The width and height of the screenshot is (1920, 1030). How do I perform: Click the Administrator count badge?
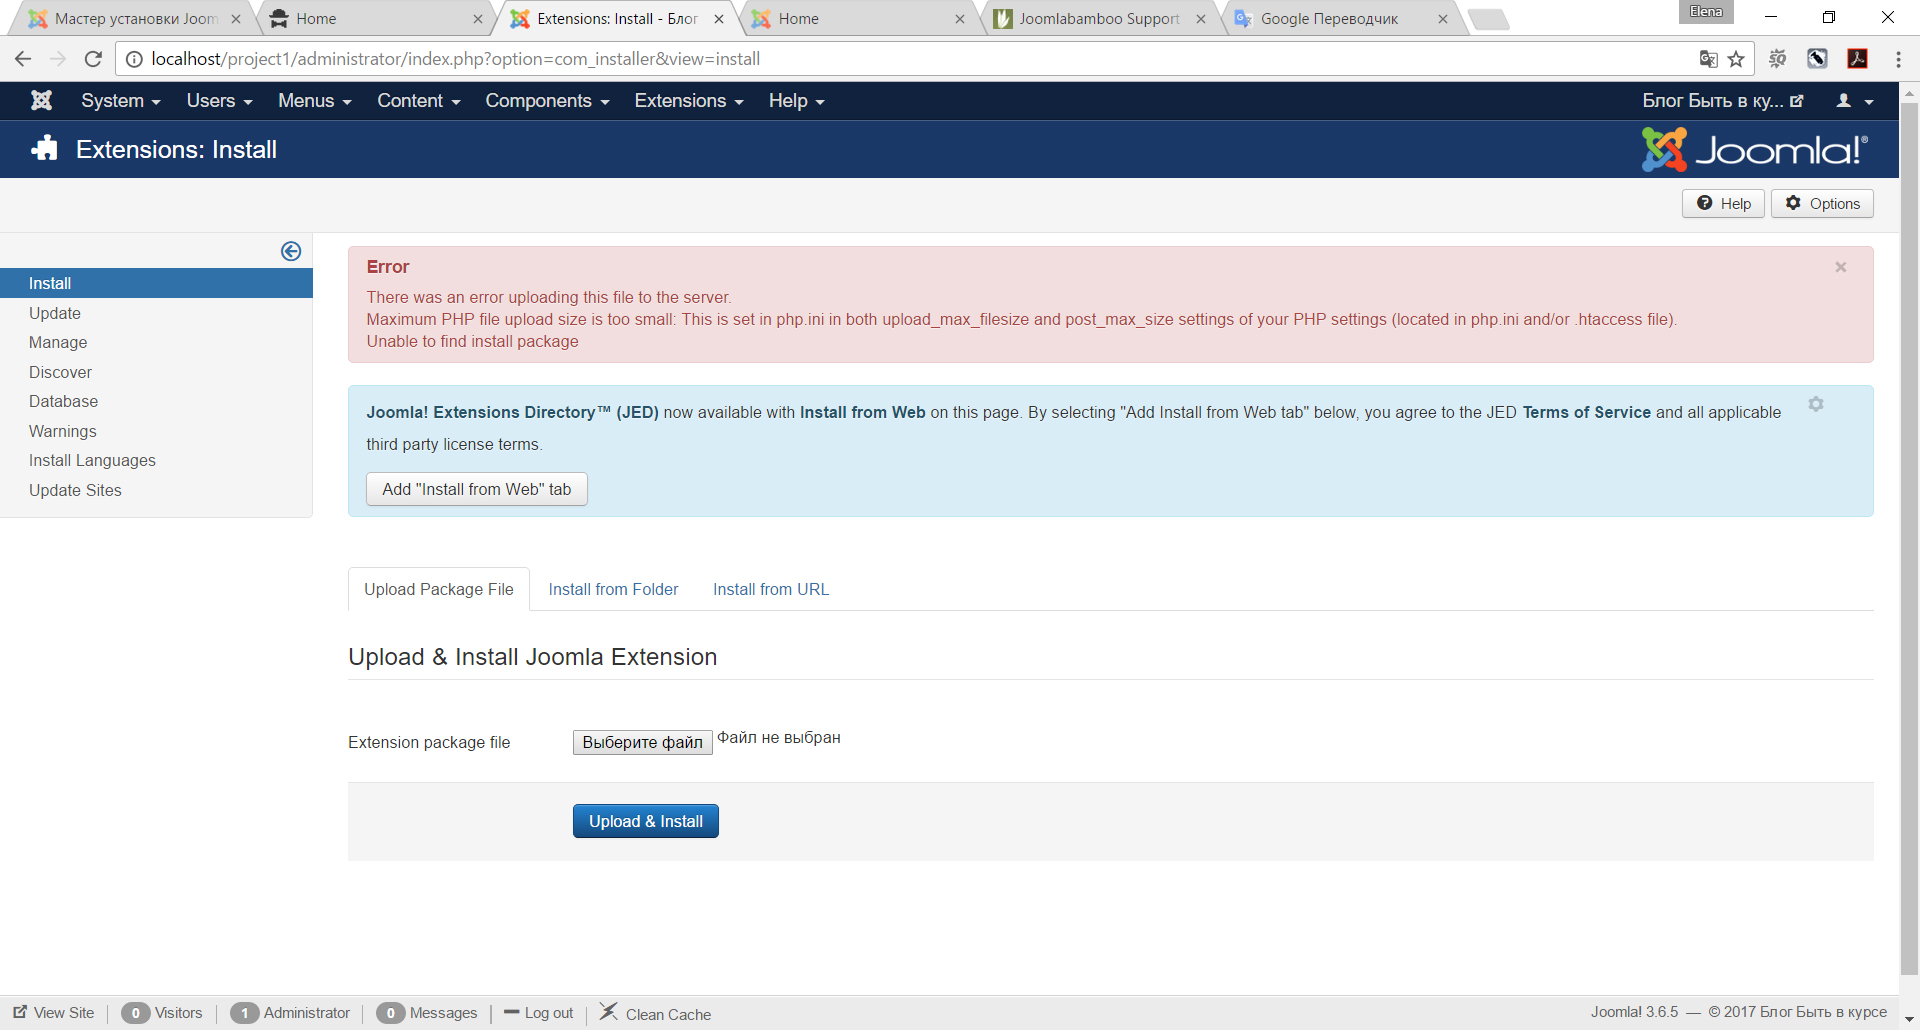[x=245, y=1013]
